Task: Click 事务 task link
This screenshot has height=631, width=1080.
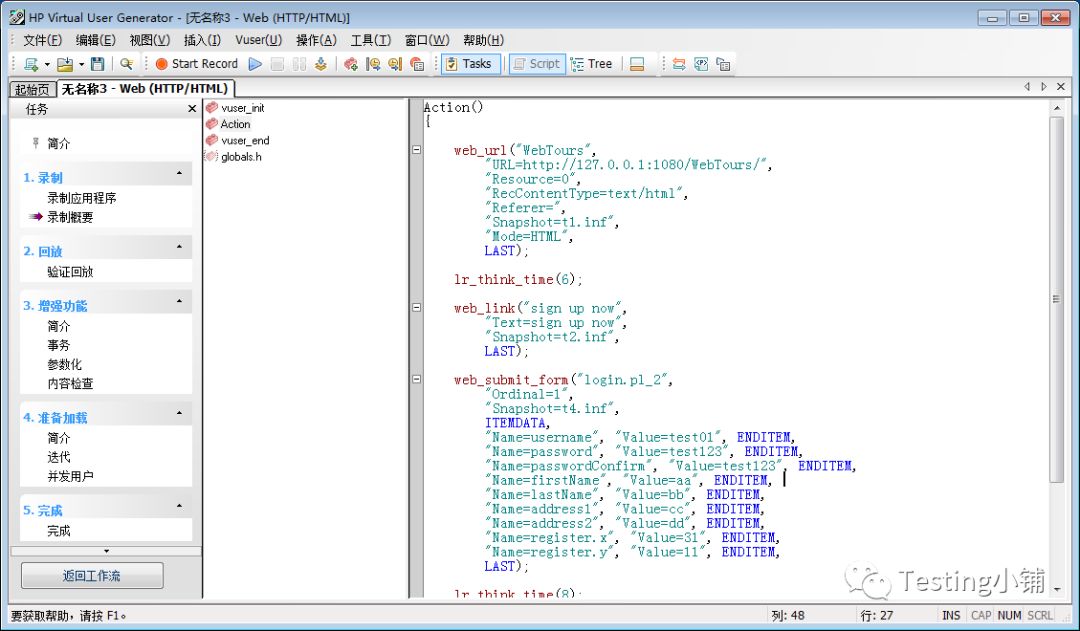Action: pyautogui.click(x=59, y=345)
